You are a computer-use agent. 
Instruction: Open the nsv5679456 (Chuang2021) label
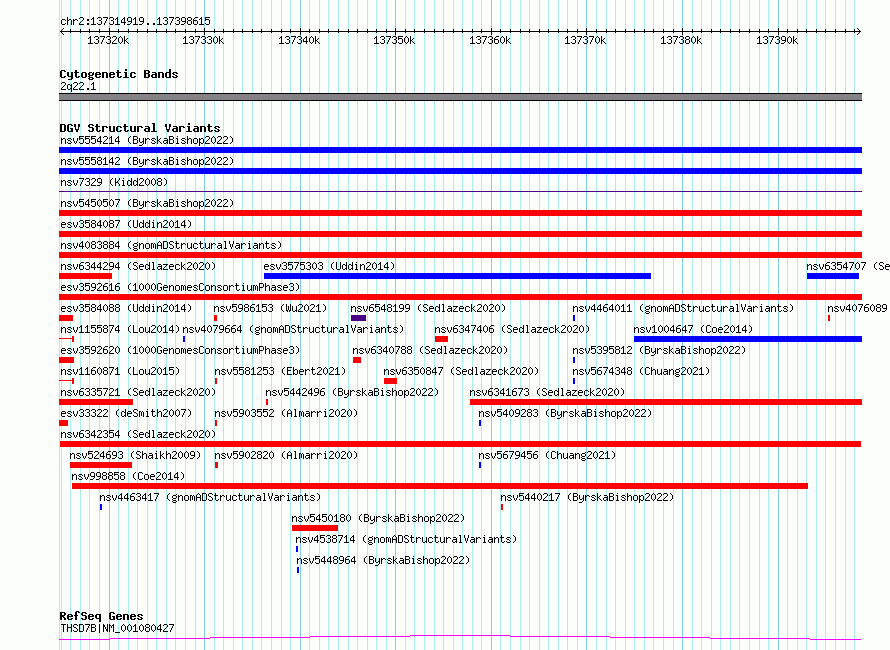click(x=547, y=455)
